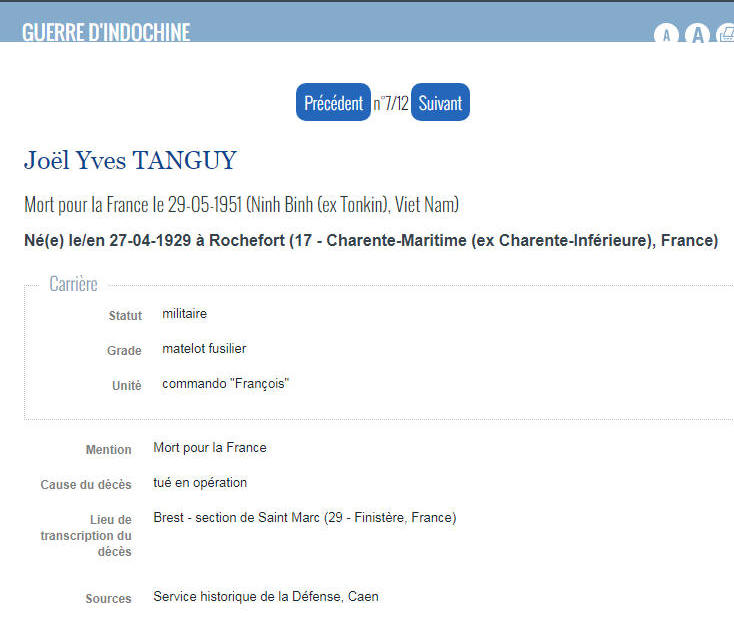Click the Guerre d'Indochine header title
Image resolution: width=734 pixels, height=617 pixels.
(106, 31)
